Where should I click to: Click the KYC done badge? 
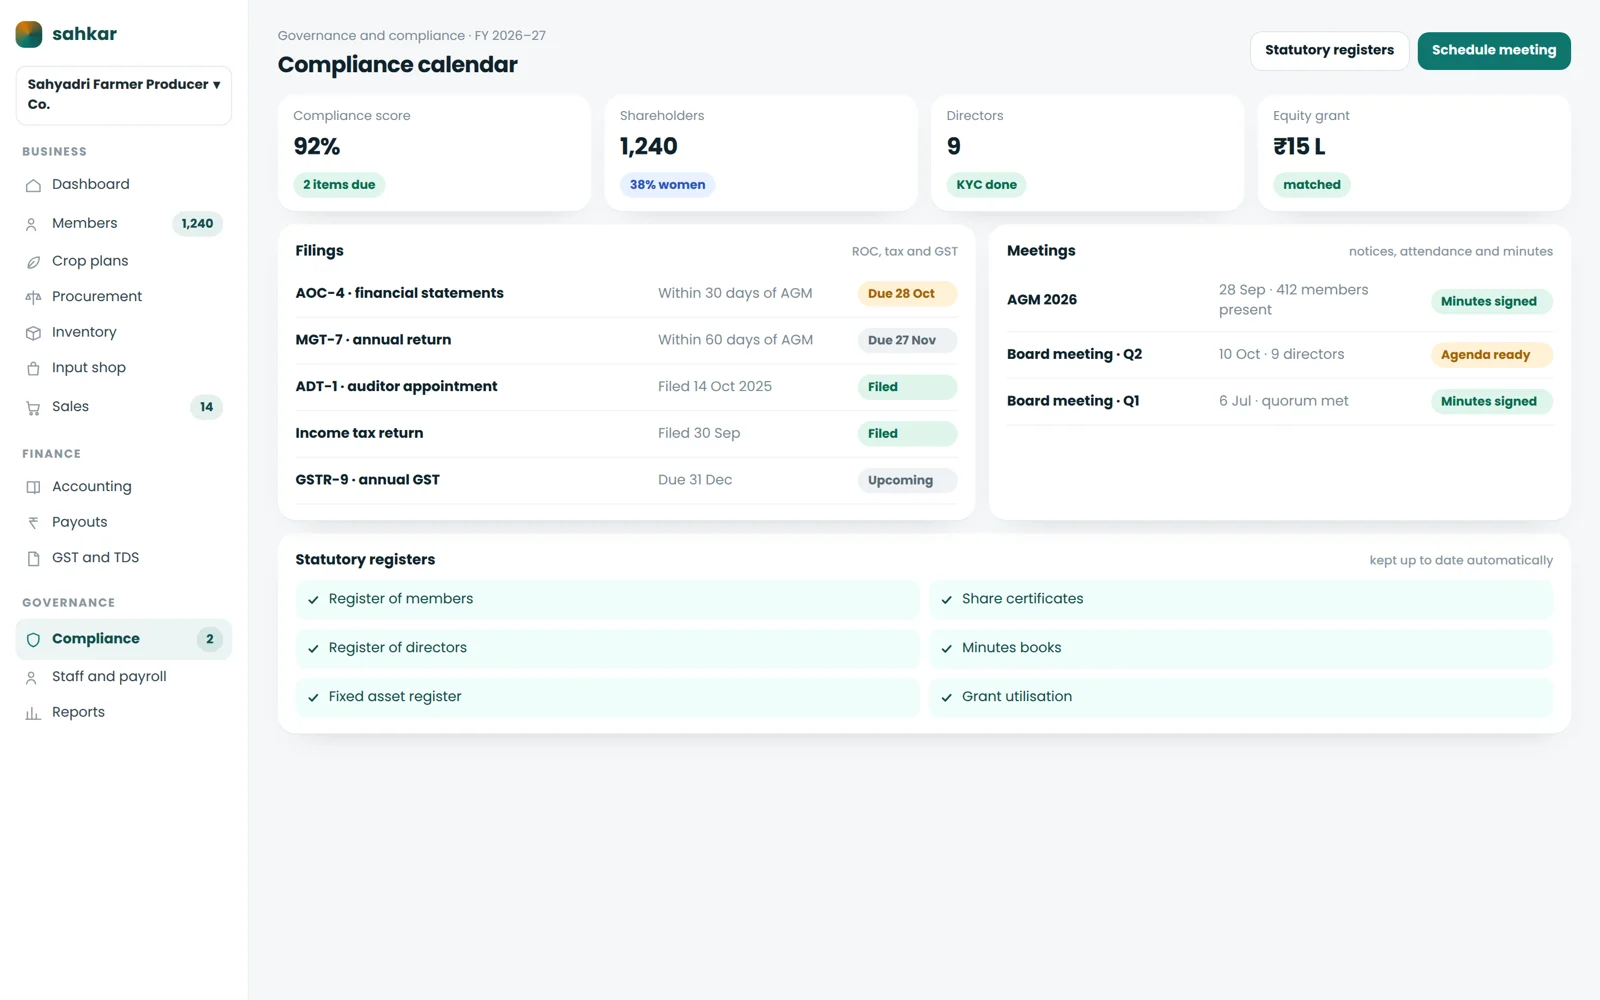tap(986, 185)
